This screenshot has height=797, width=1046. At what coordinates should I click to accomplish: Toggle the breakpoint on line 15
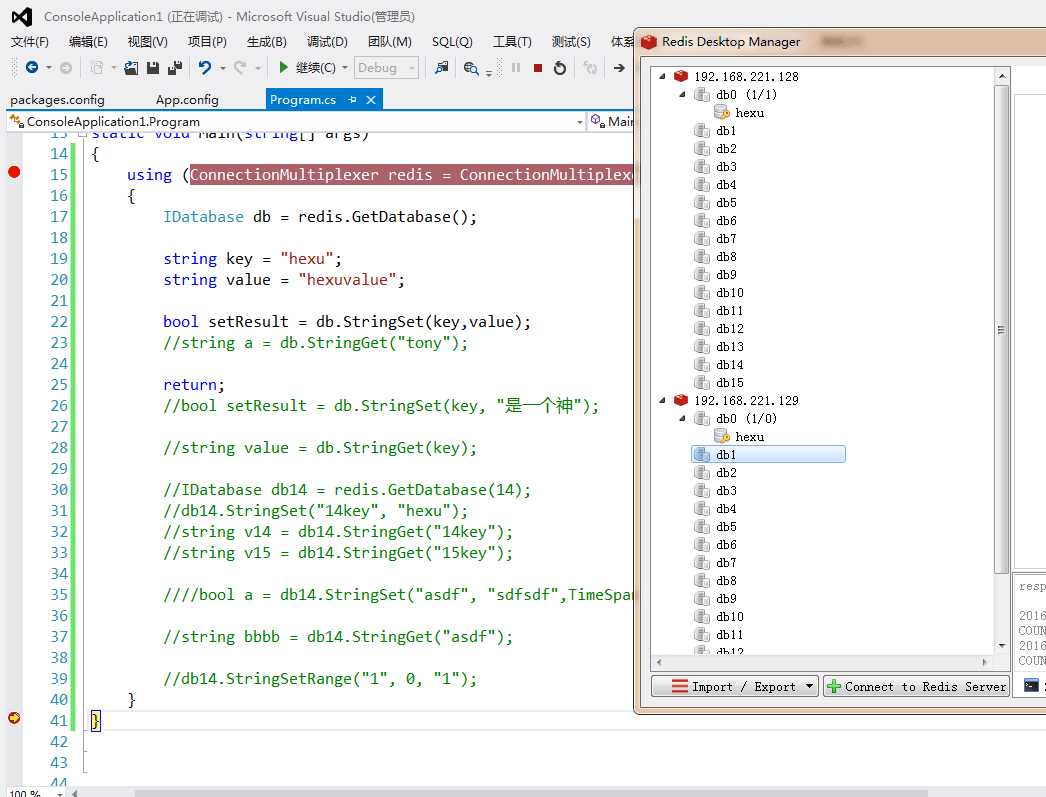coord(14,173)
